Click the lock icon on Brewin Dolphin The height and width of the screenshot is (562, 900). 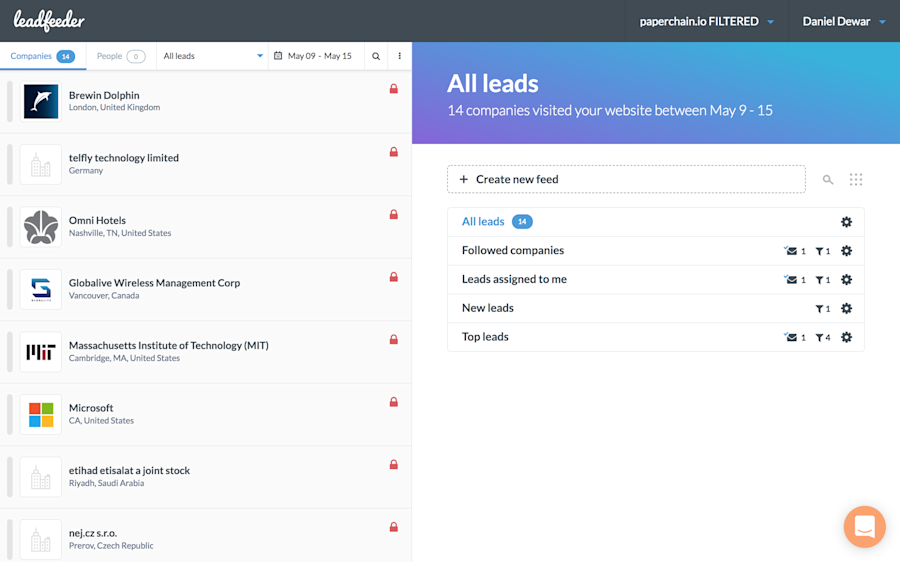tap(394, 88)
